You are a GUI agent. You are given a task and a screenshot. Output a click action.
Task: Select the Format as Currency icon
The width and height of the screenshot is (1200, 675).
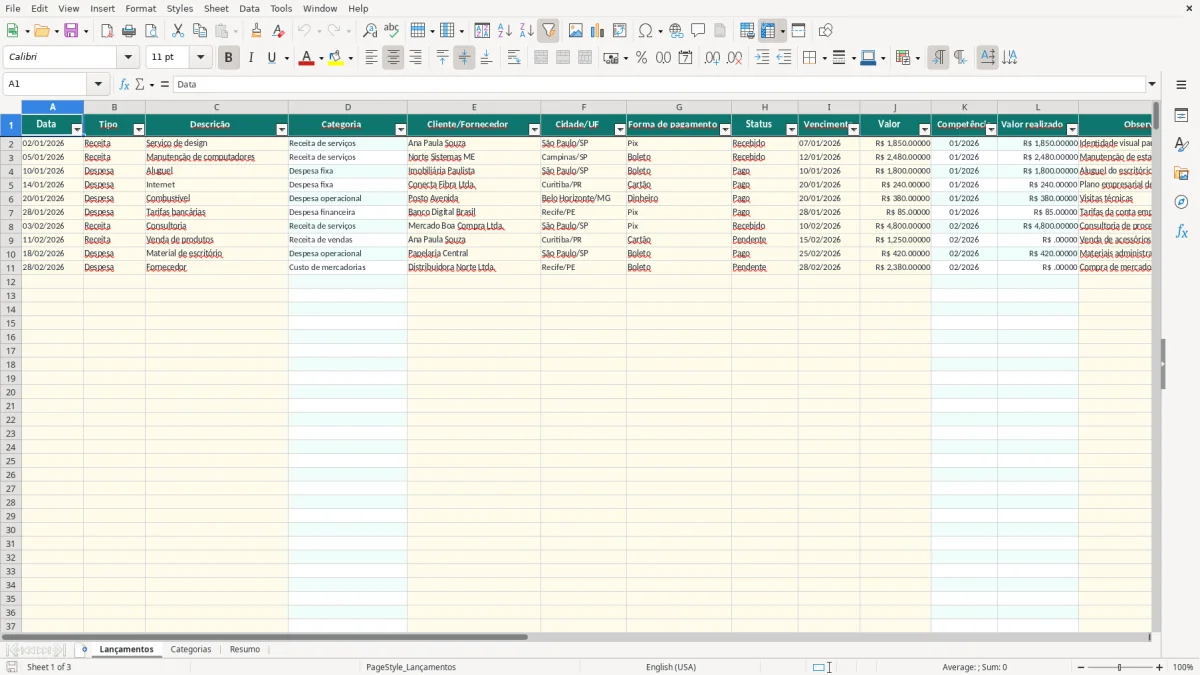point(611,58)
